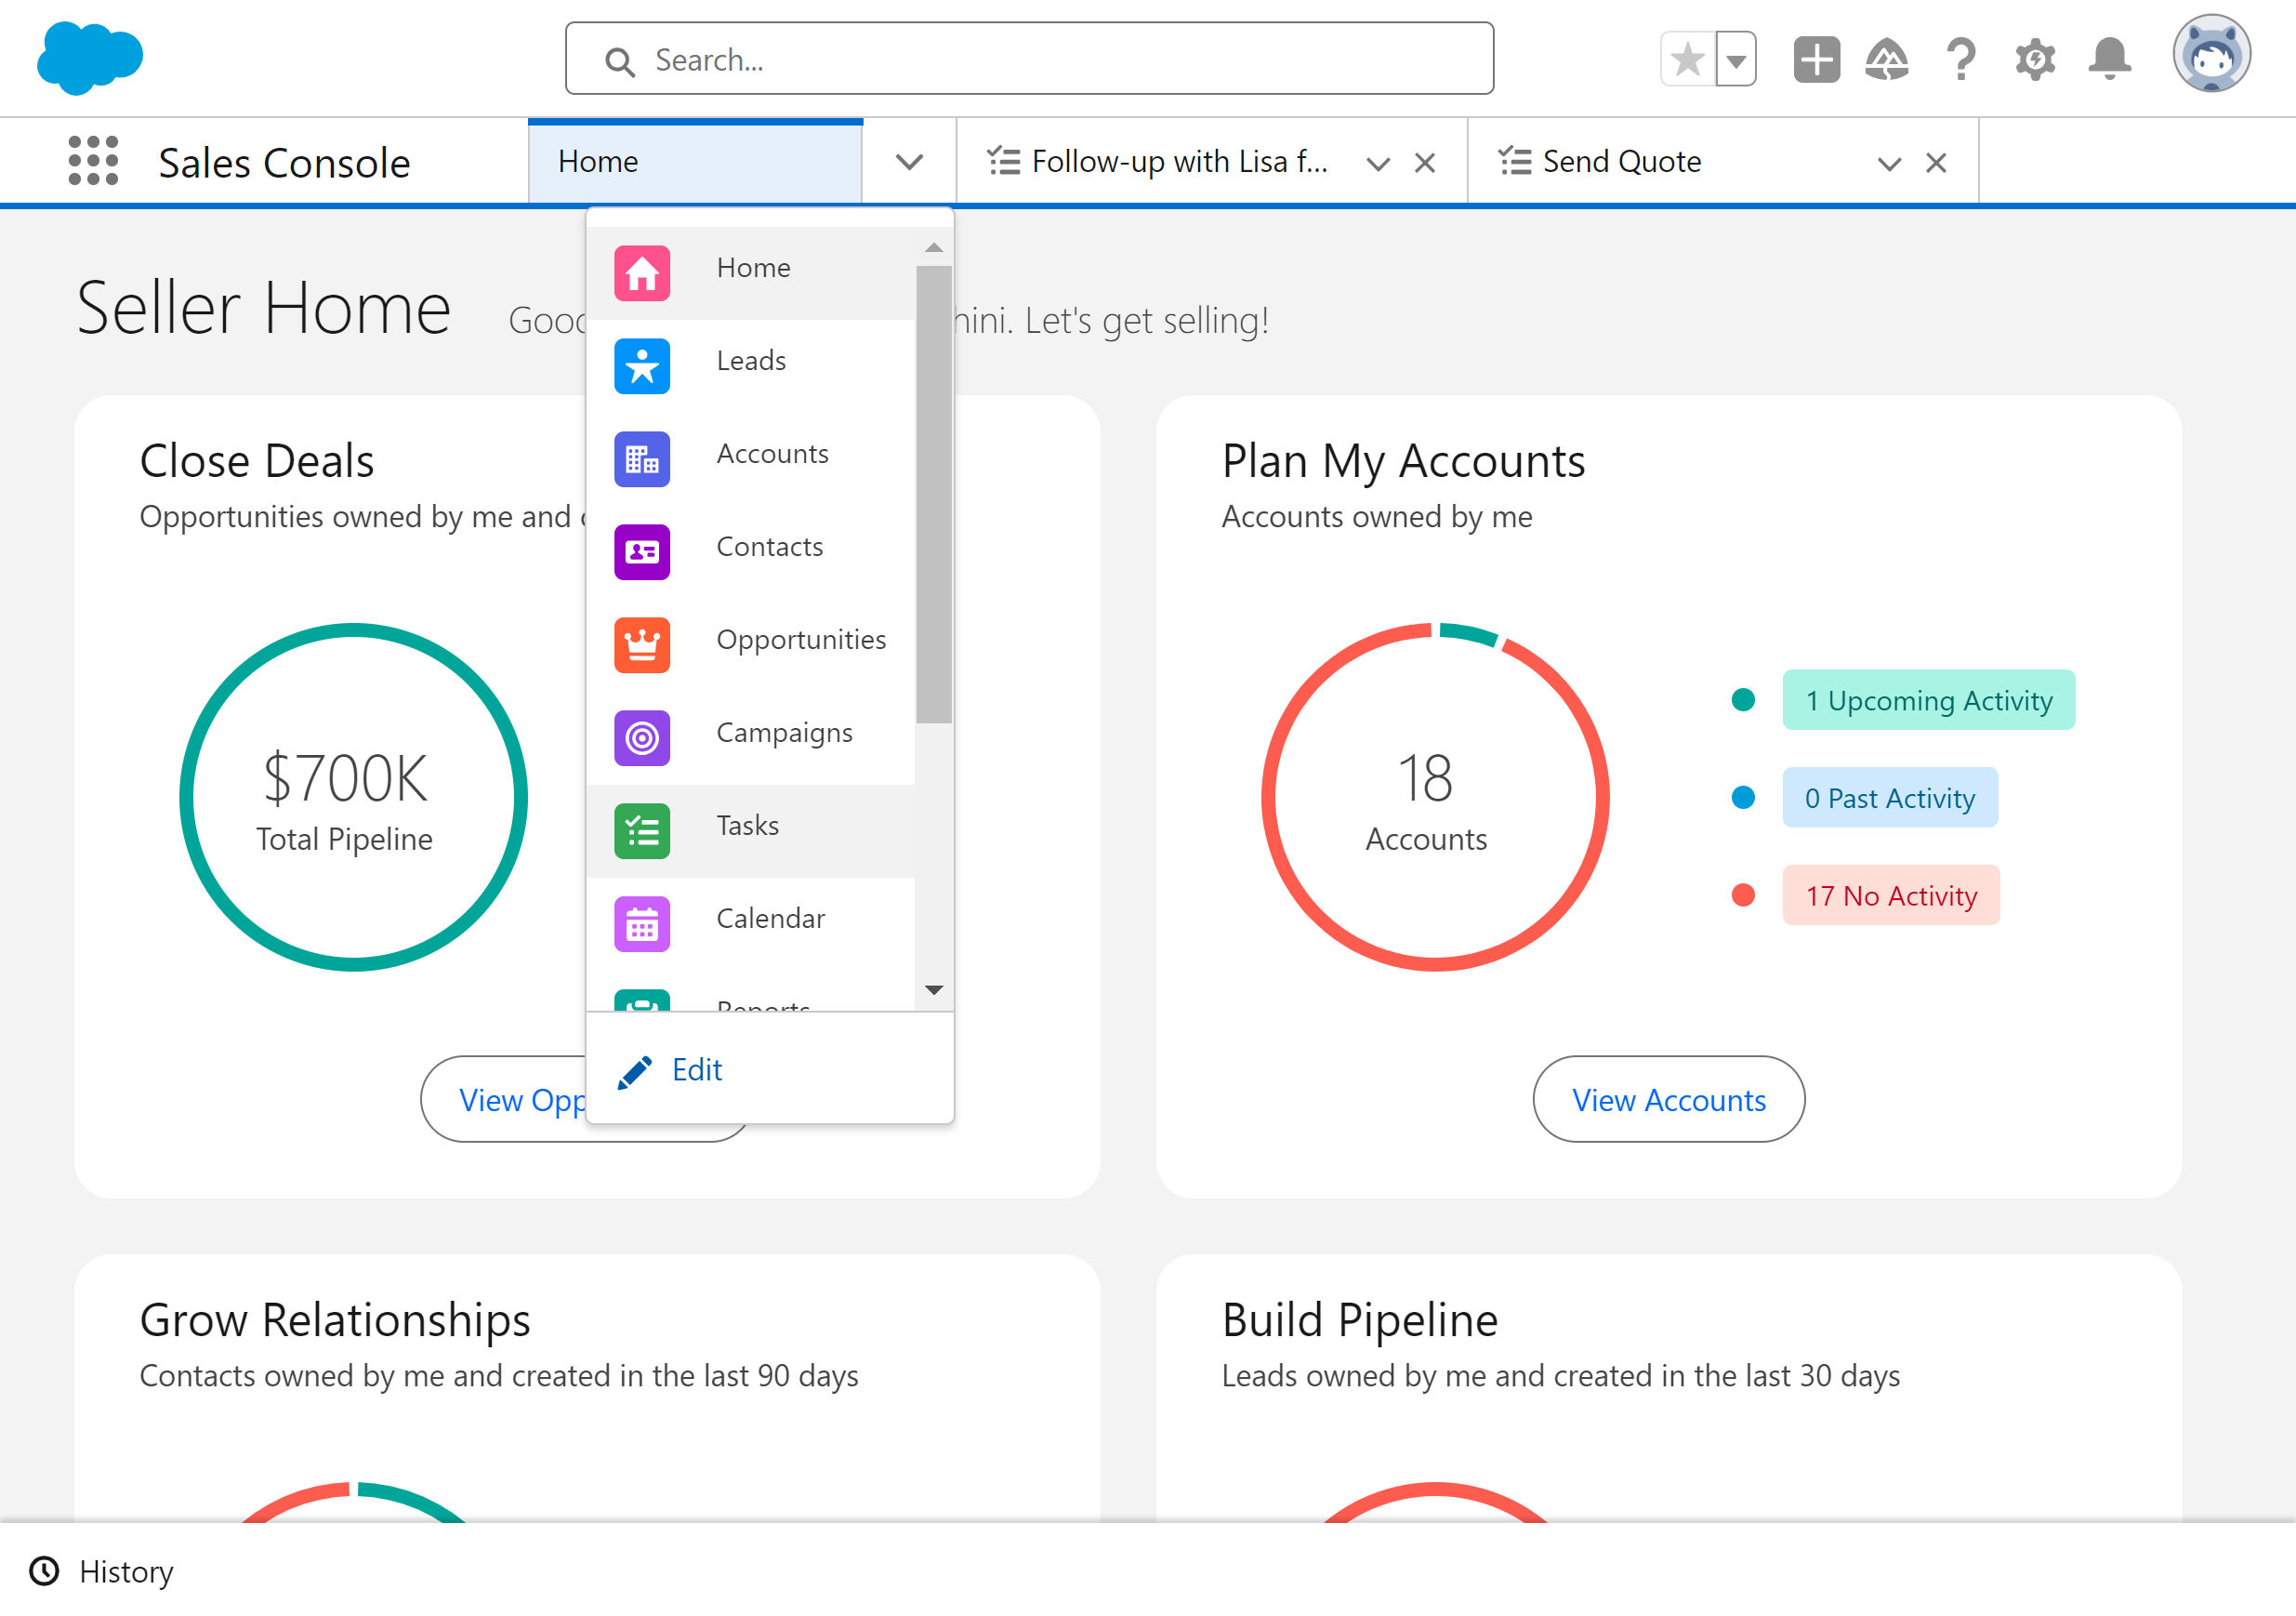Click the navigation menu scroll-up arrow
Screen dimensions: 2296x1616
pos(933,247)
